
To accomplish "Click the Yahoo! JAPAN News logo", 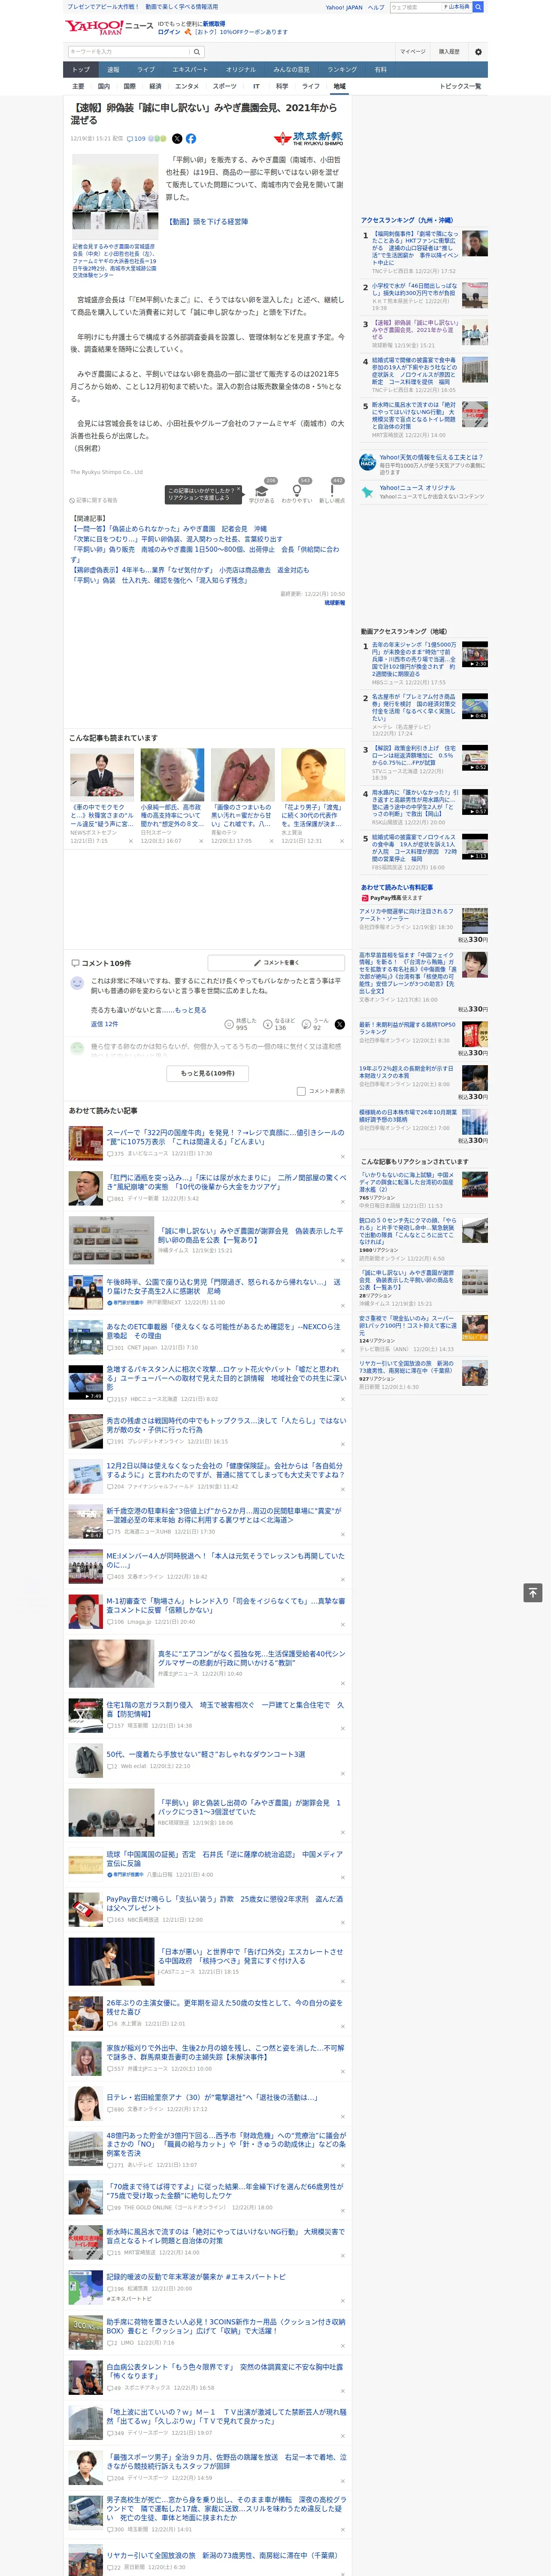I will [x=109, y=27].
